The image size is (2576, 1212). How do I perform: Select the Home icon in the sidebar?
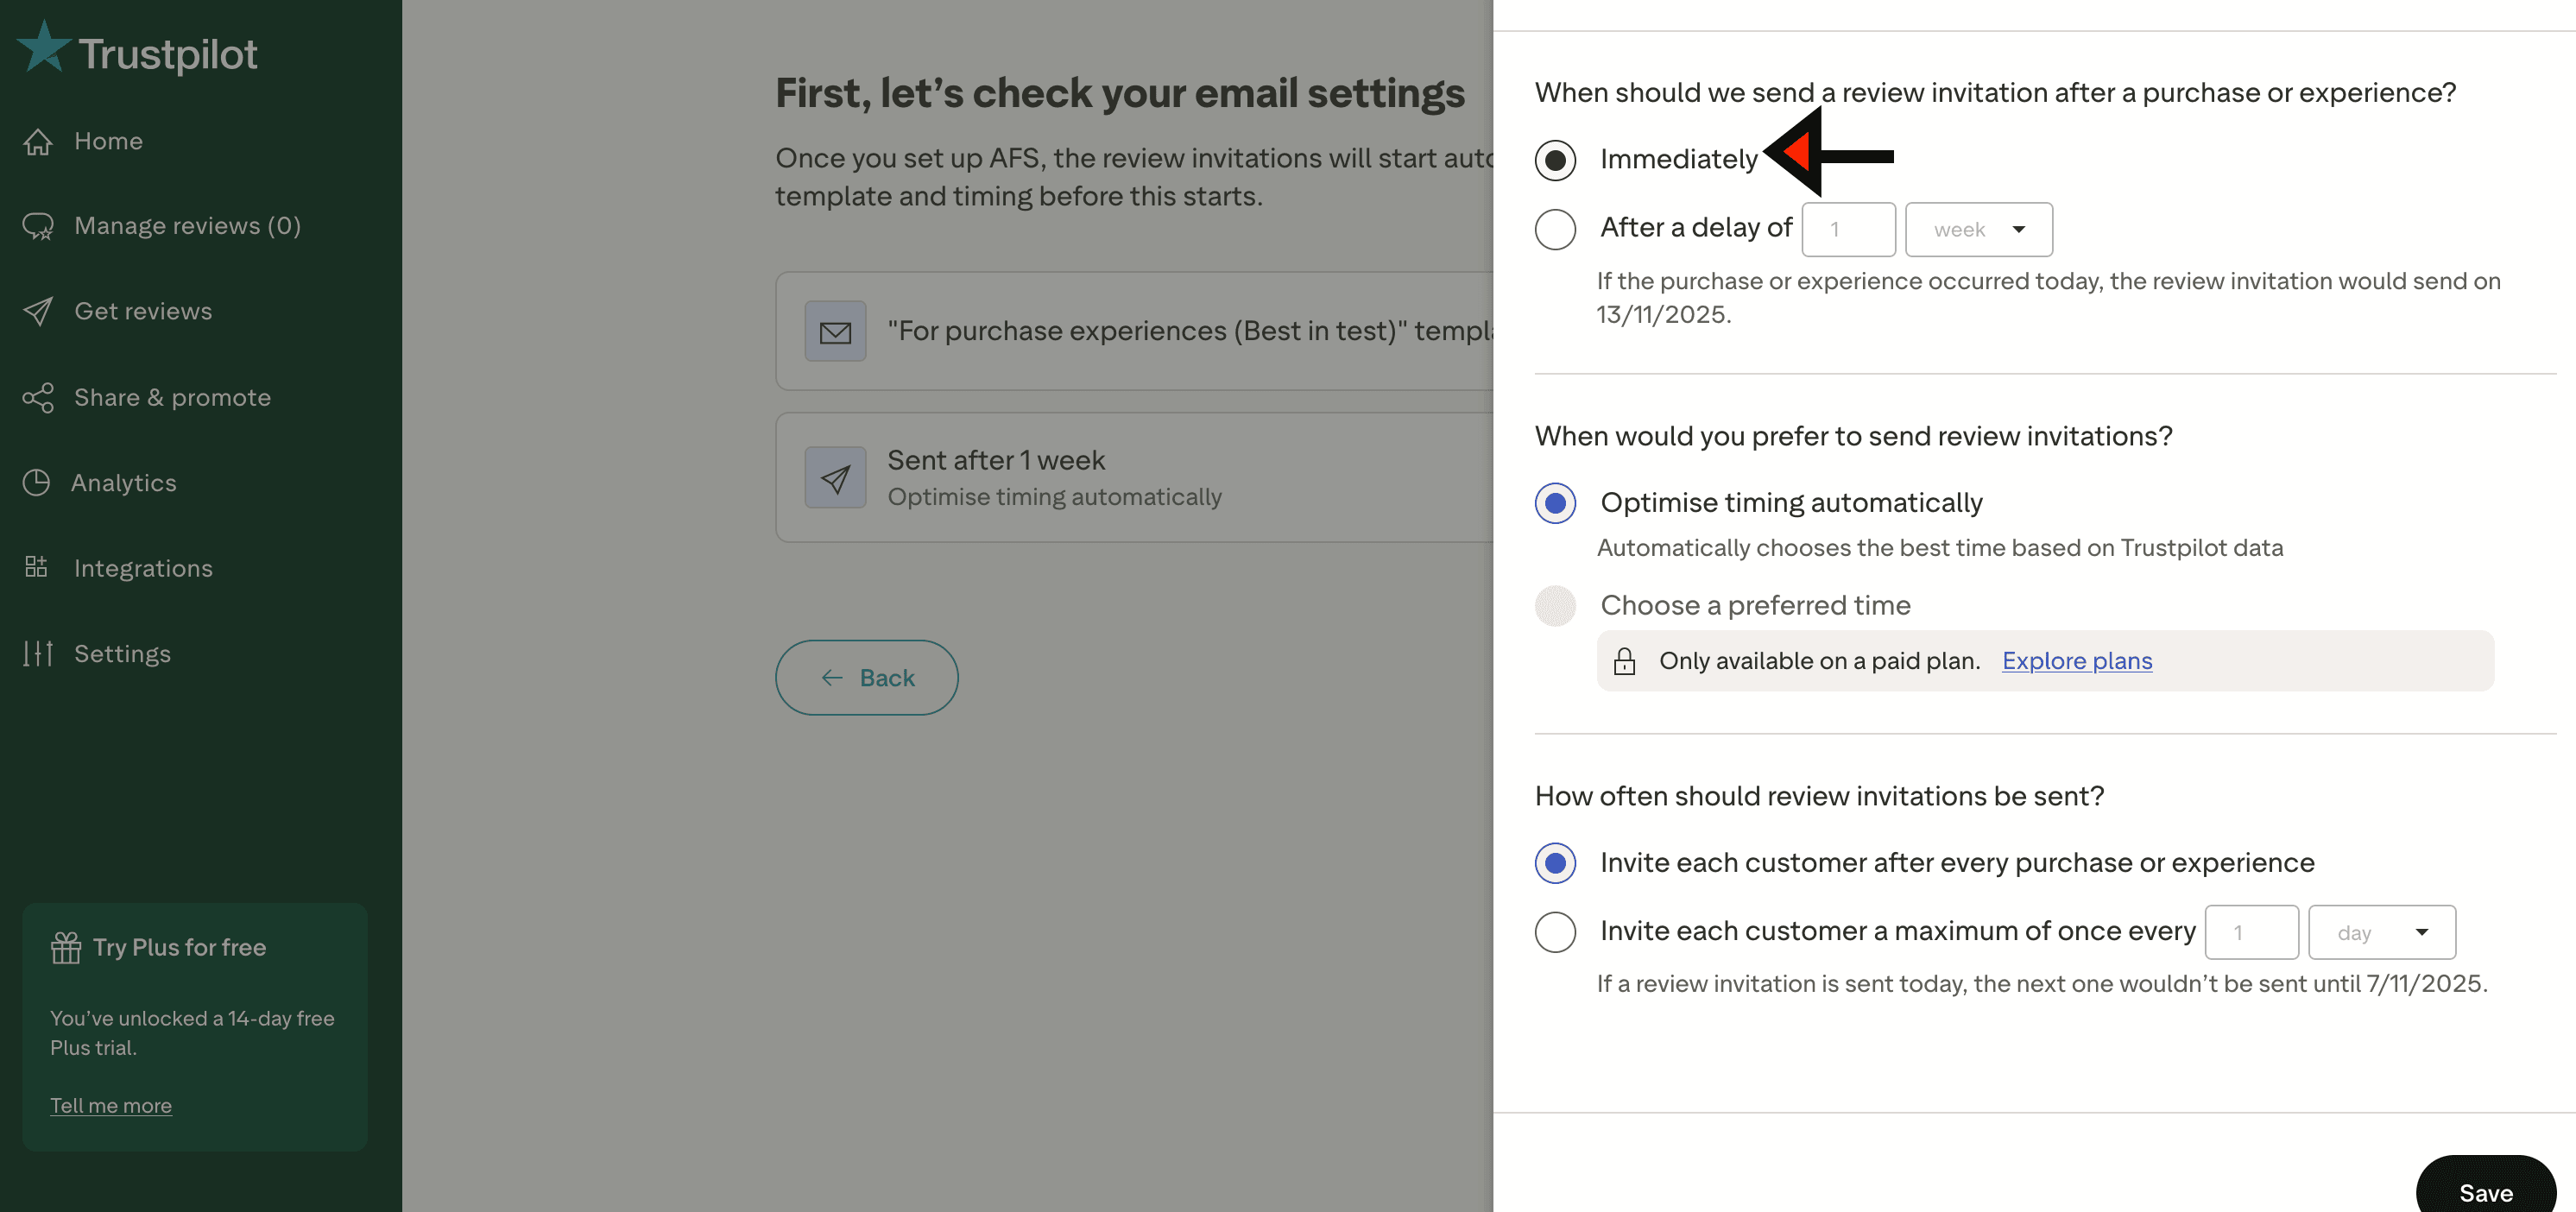pos(38,141)
